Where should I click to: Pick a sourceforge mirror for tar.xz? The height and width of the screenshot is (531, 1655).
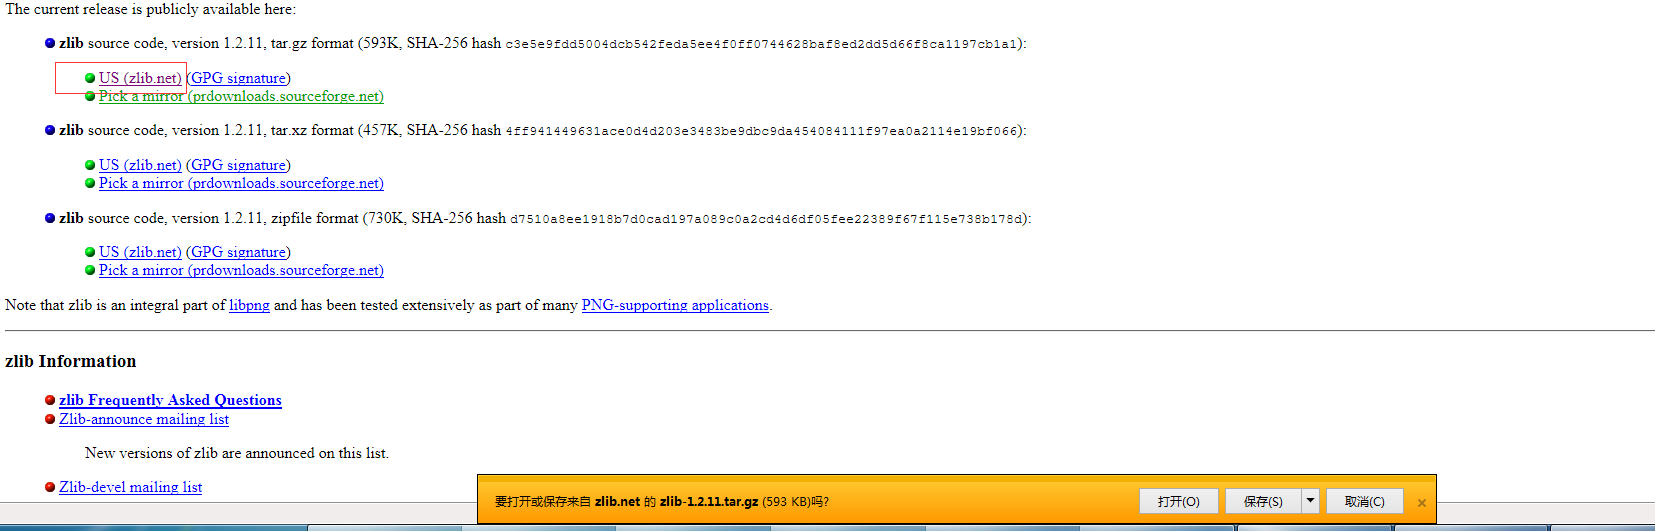click(241, 183)
